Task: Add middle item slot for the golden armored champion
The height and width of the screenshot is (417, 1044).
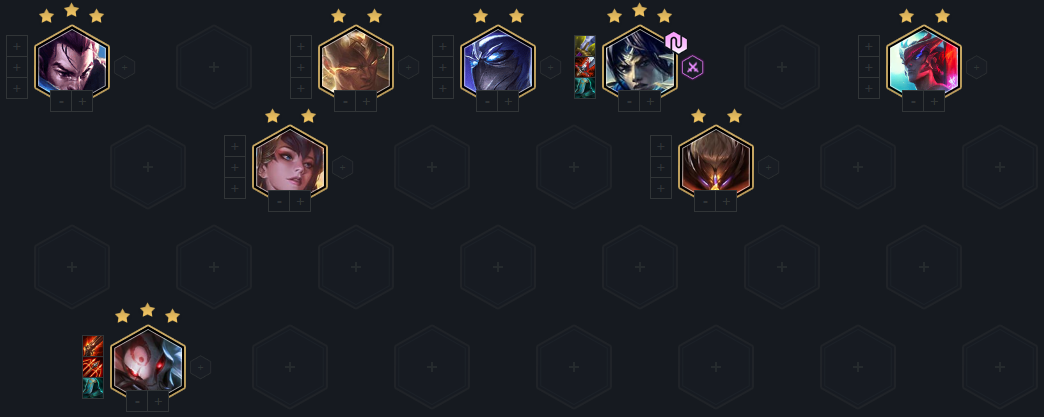Action: click(301, 67)
